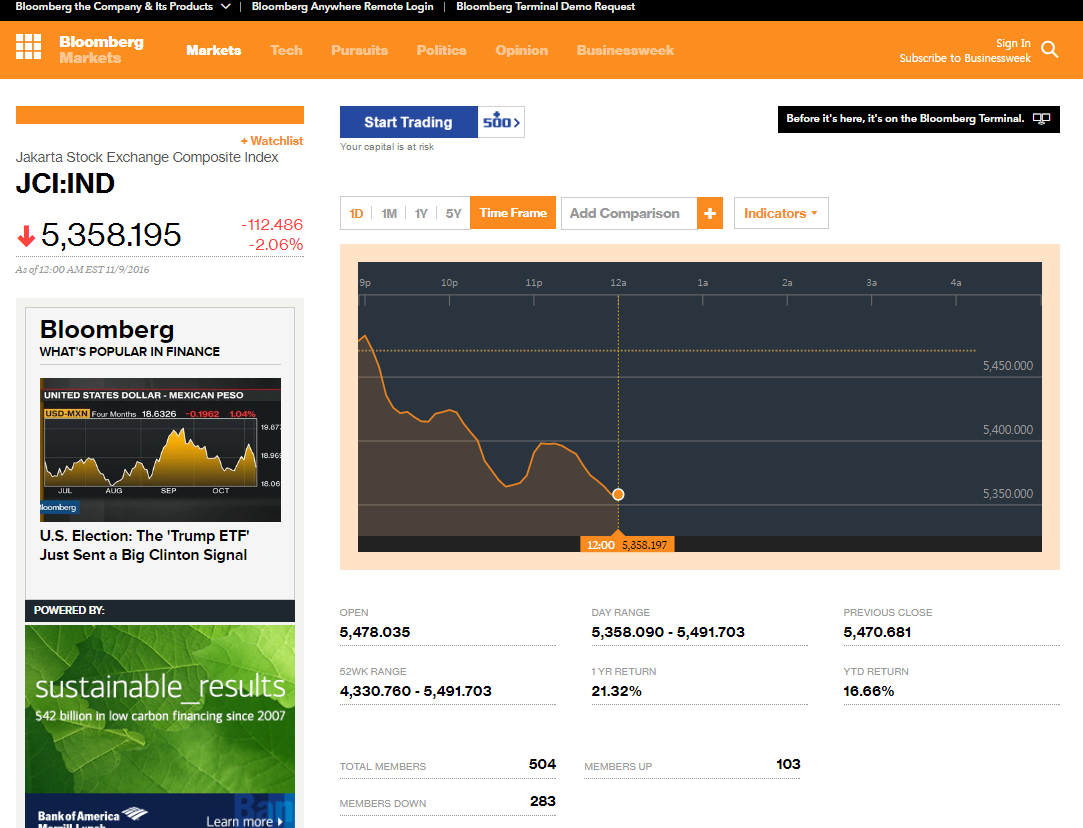The width and height of the screenshot is (1083, 828).
Task: Click the PREVIOUS CLOSE value 5,470.681
Action: click(x=877, y=632)
